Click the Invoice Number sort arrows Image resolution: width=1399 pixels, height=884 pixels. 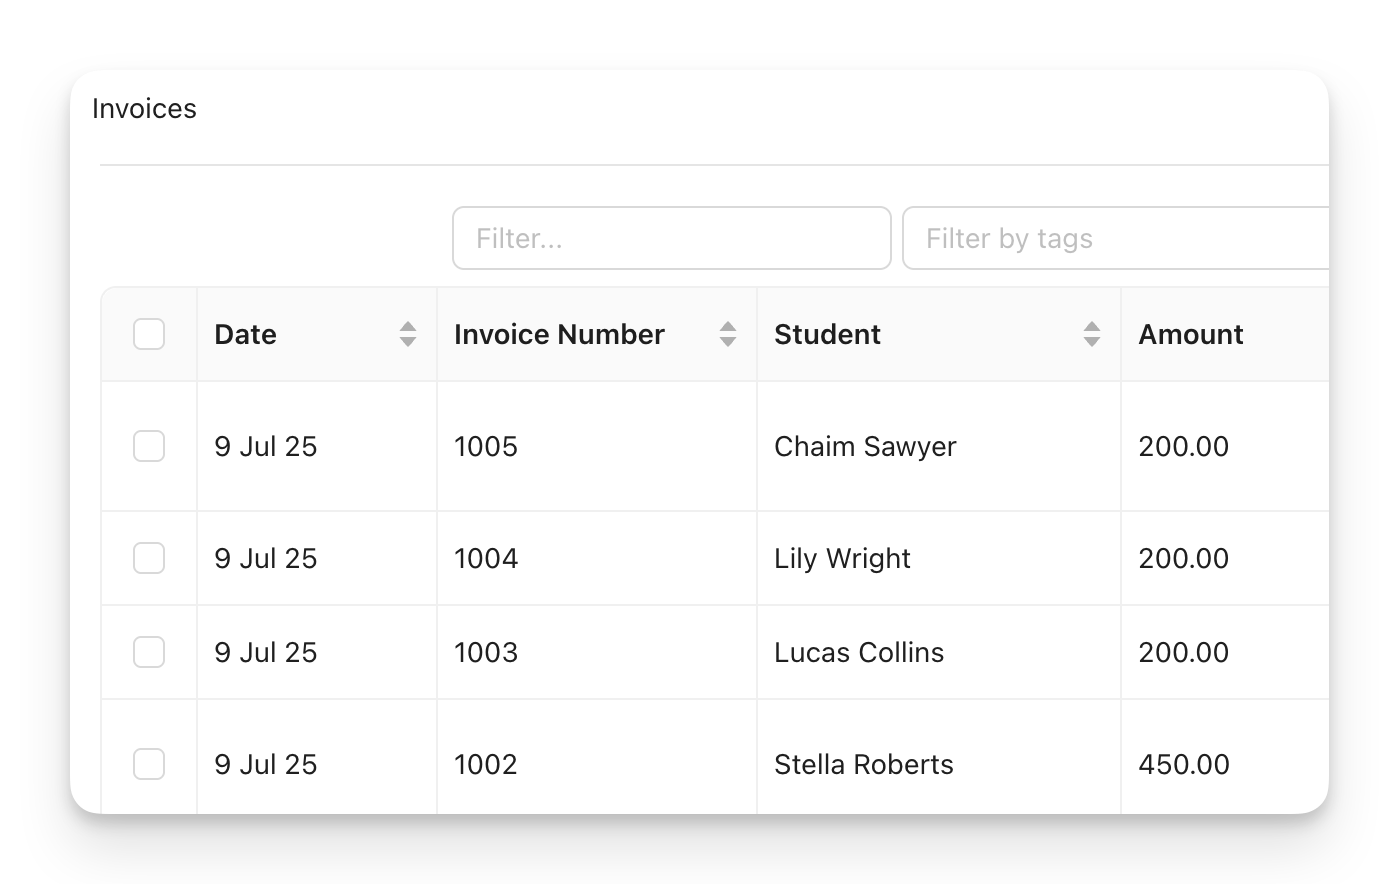tap(726, 334)
